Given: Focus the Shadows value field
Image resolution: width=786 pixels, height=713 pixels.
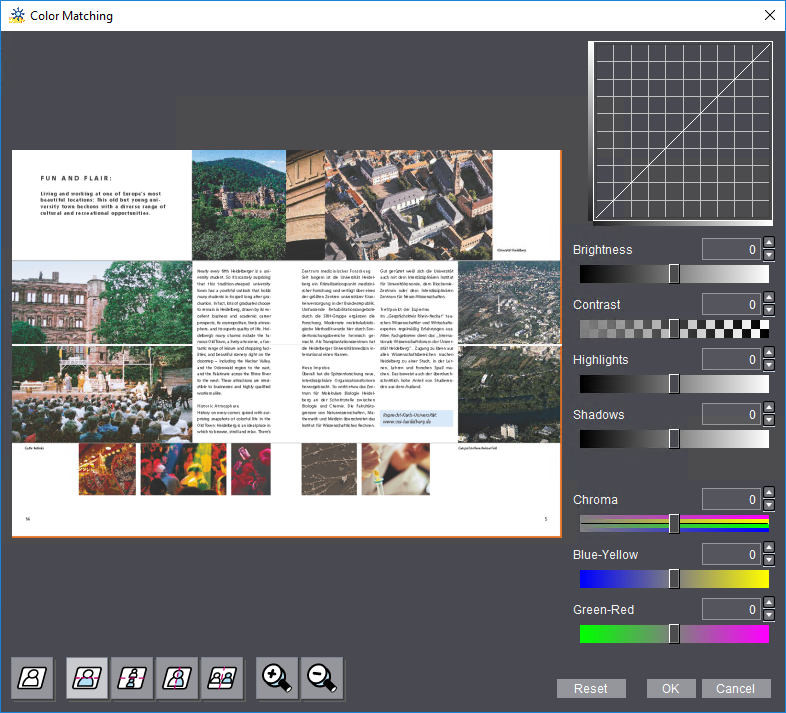Looking at the screenshot, I should pos(731,414).
